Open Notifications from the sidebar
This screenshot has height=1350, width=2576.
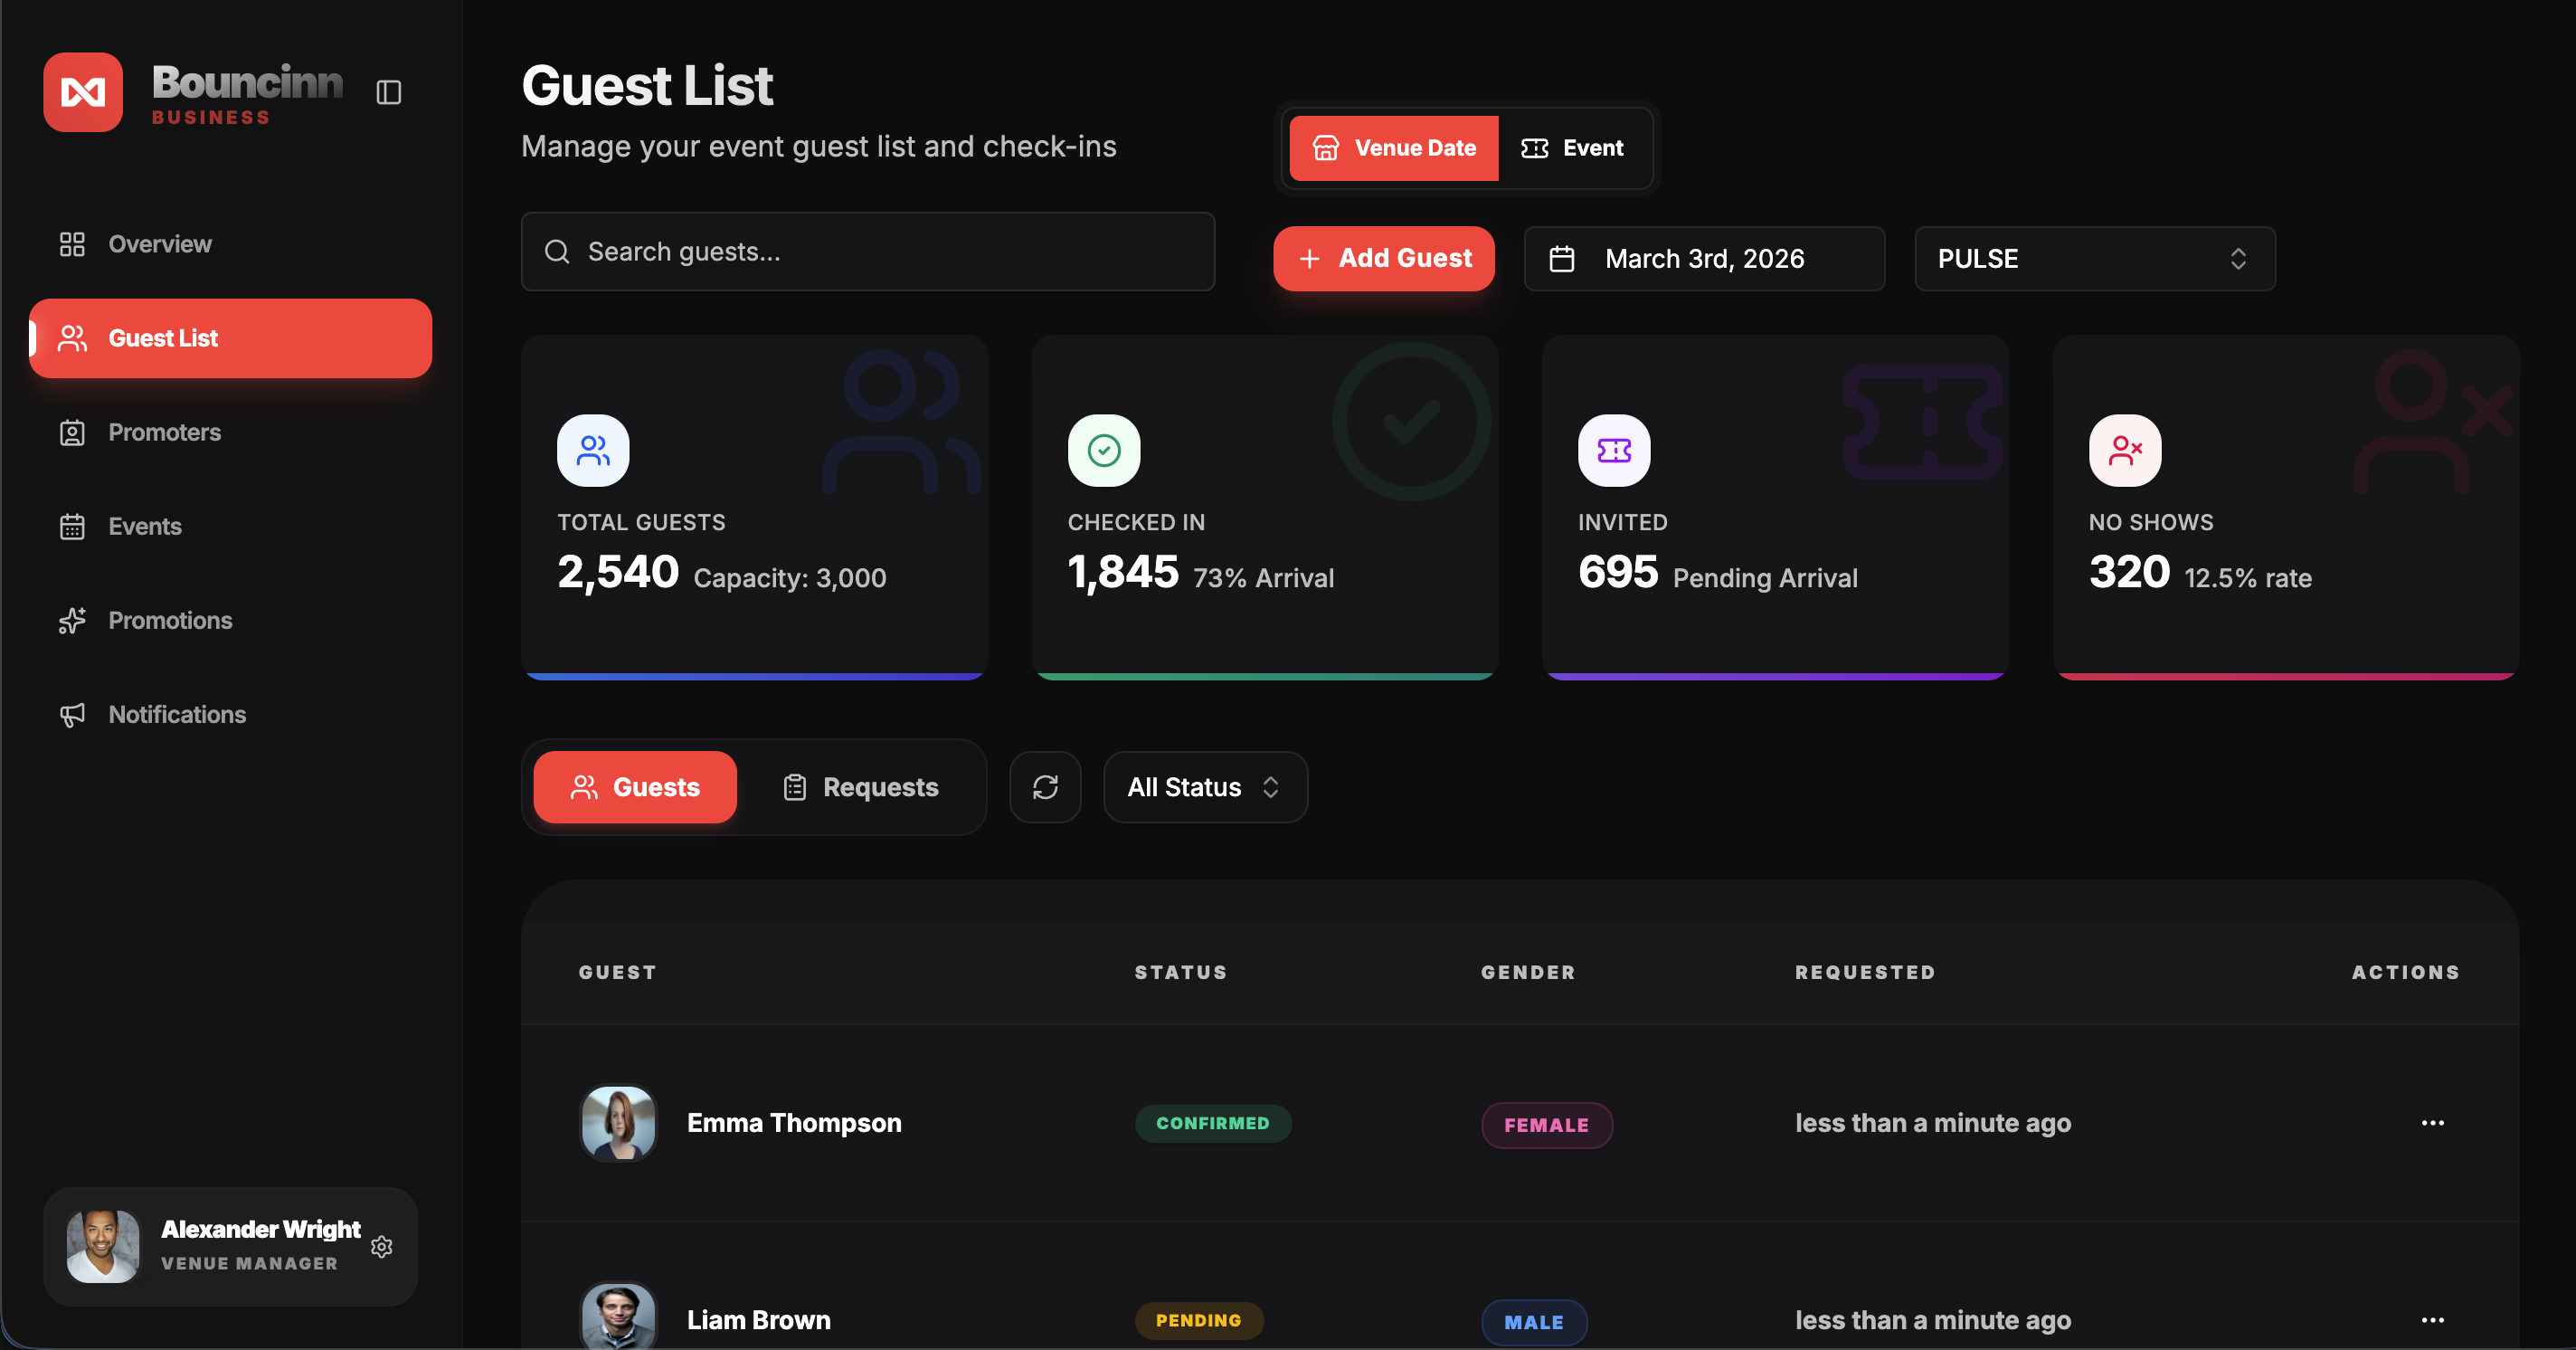point(176,714)
